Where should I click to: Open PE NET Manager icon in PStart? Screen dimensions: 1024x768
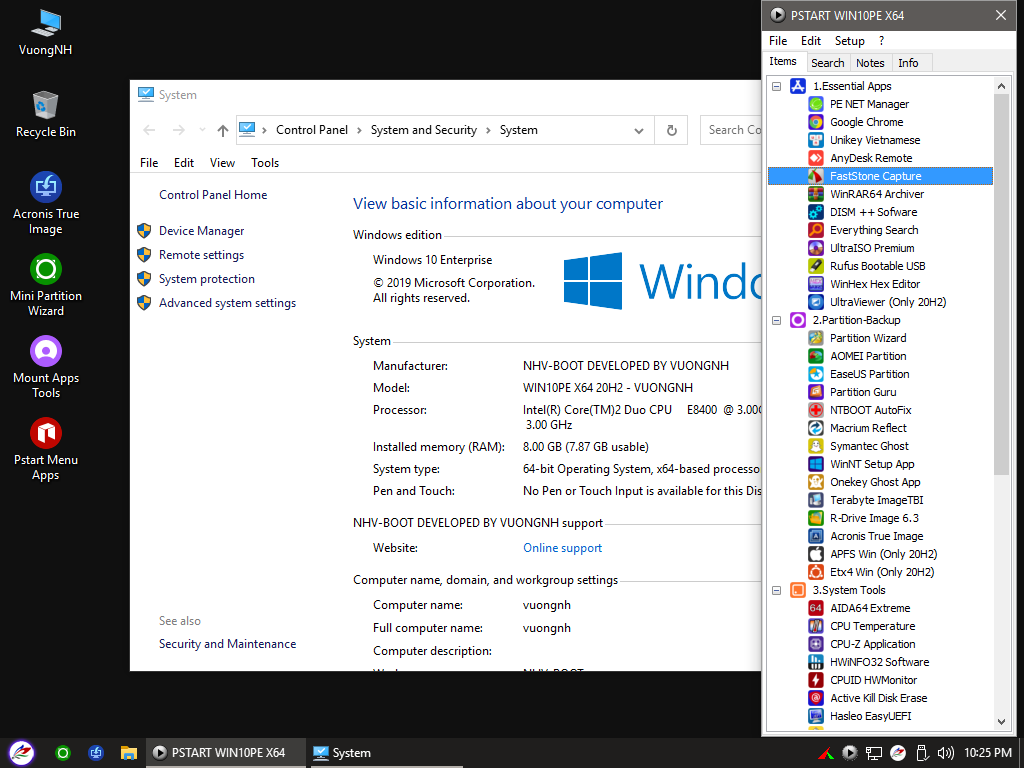[816, 104]
